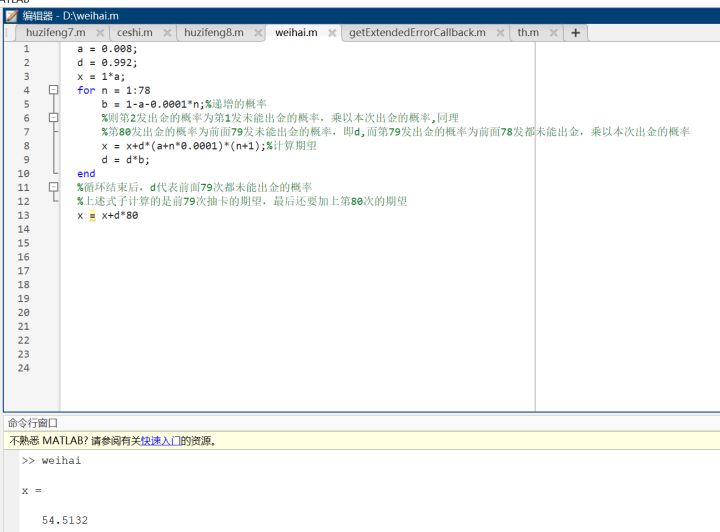Click the 'end' keyword on line 10
The width and height of the screenshot is (720, 532).
[x=86, y=174]
